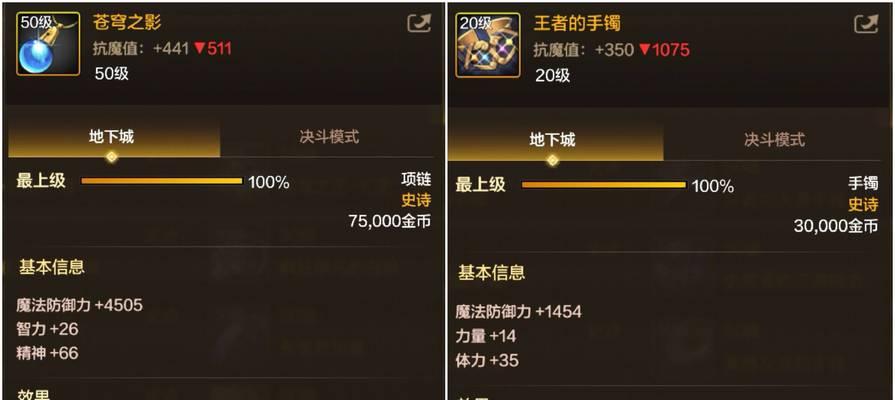Click the 最上级 progress bar for 苍穹之影

coord(162,181)
